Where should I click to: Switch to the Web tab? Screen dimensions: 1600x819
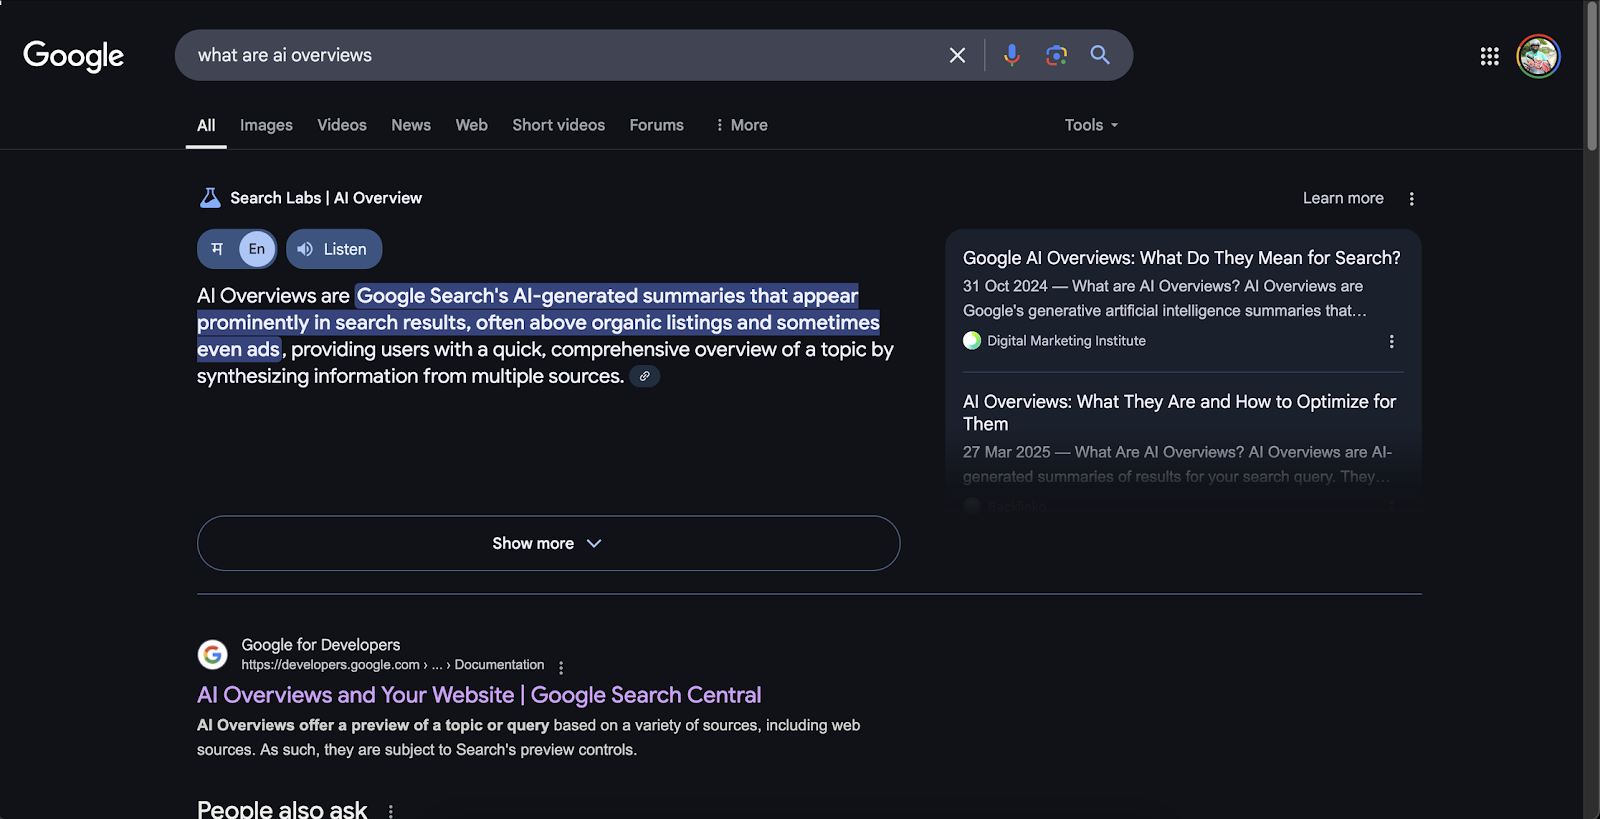coord(472,125)
